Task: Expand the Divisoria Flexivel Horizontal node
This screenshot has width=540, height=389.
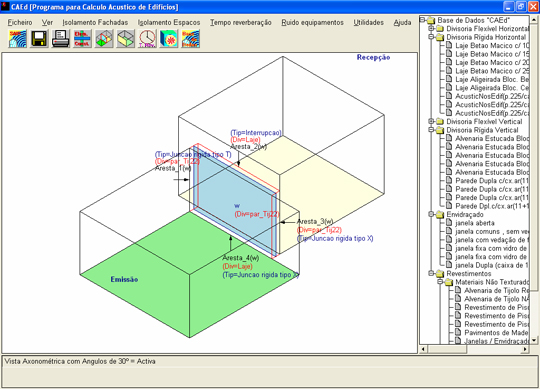Action: tap(431, 29)
